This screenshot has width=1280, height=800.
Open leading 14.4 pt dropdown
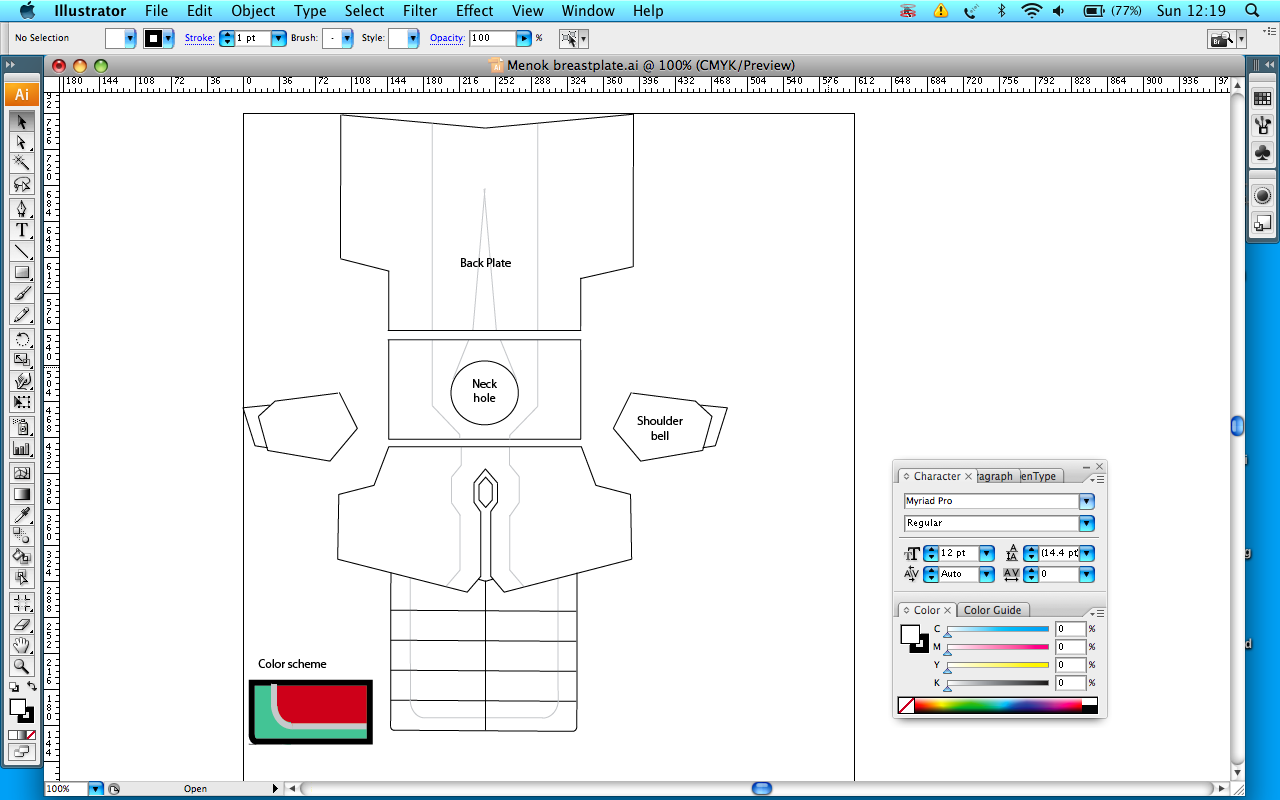pos(1087,553)
